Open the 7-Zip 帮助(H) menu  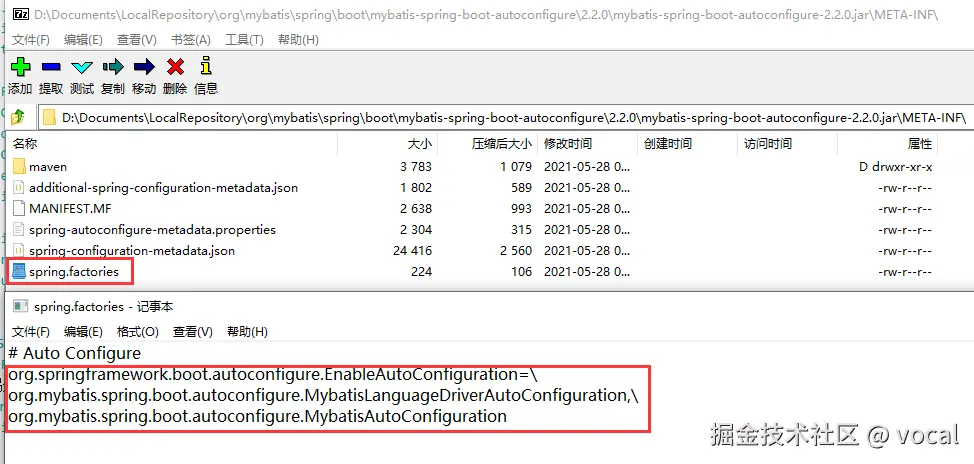[298, 40]
